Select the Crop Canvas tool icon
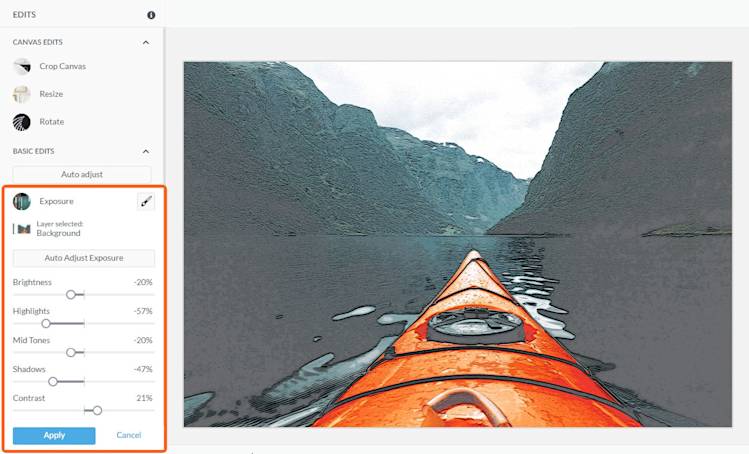749x454 pixels. pos(21,66)
